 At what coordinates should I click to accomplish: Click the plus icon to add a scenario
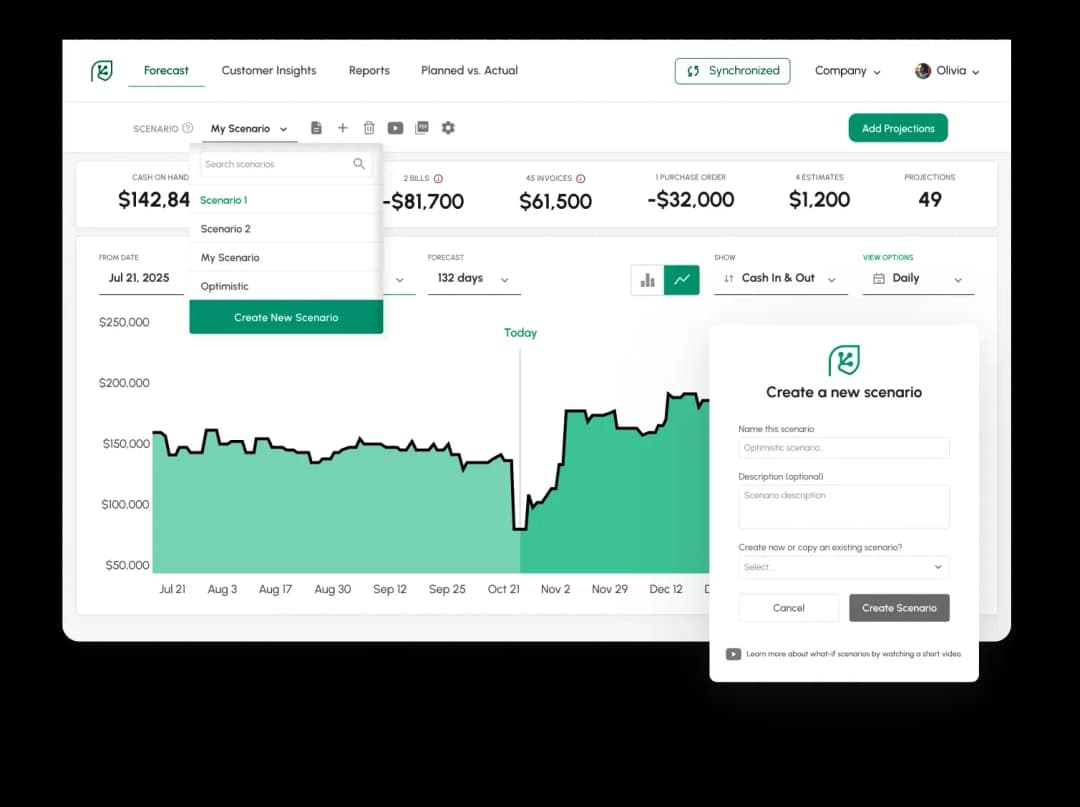[342, 127]
